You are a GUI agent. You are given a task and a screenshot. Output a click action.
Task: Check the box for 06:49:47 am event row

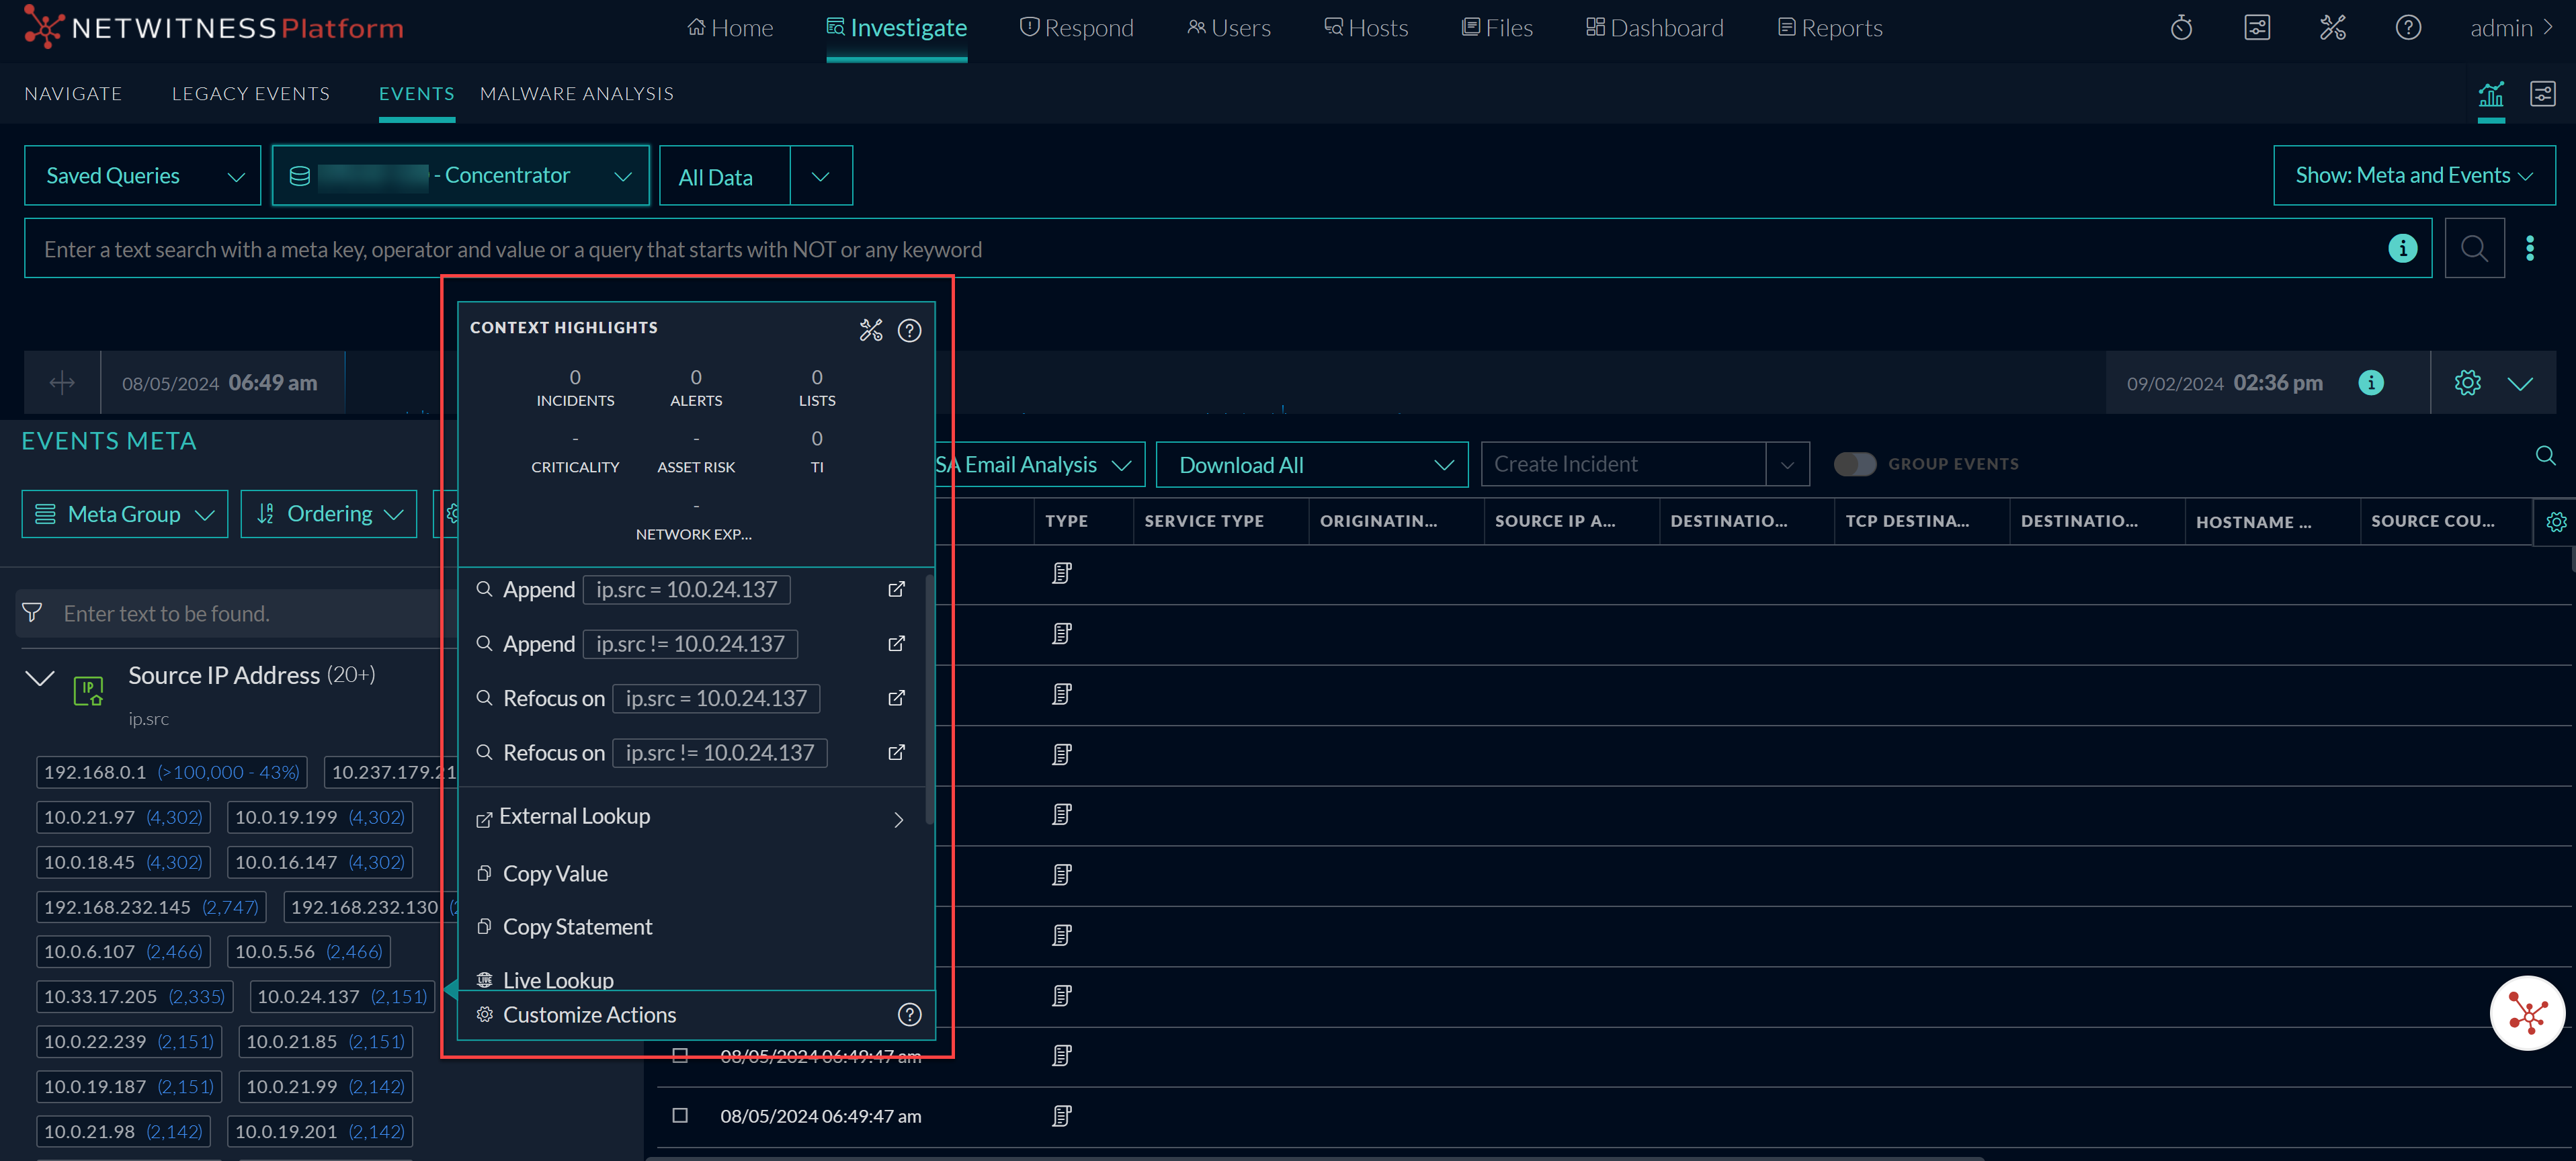[680, 1115]
